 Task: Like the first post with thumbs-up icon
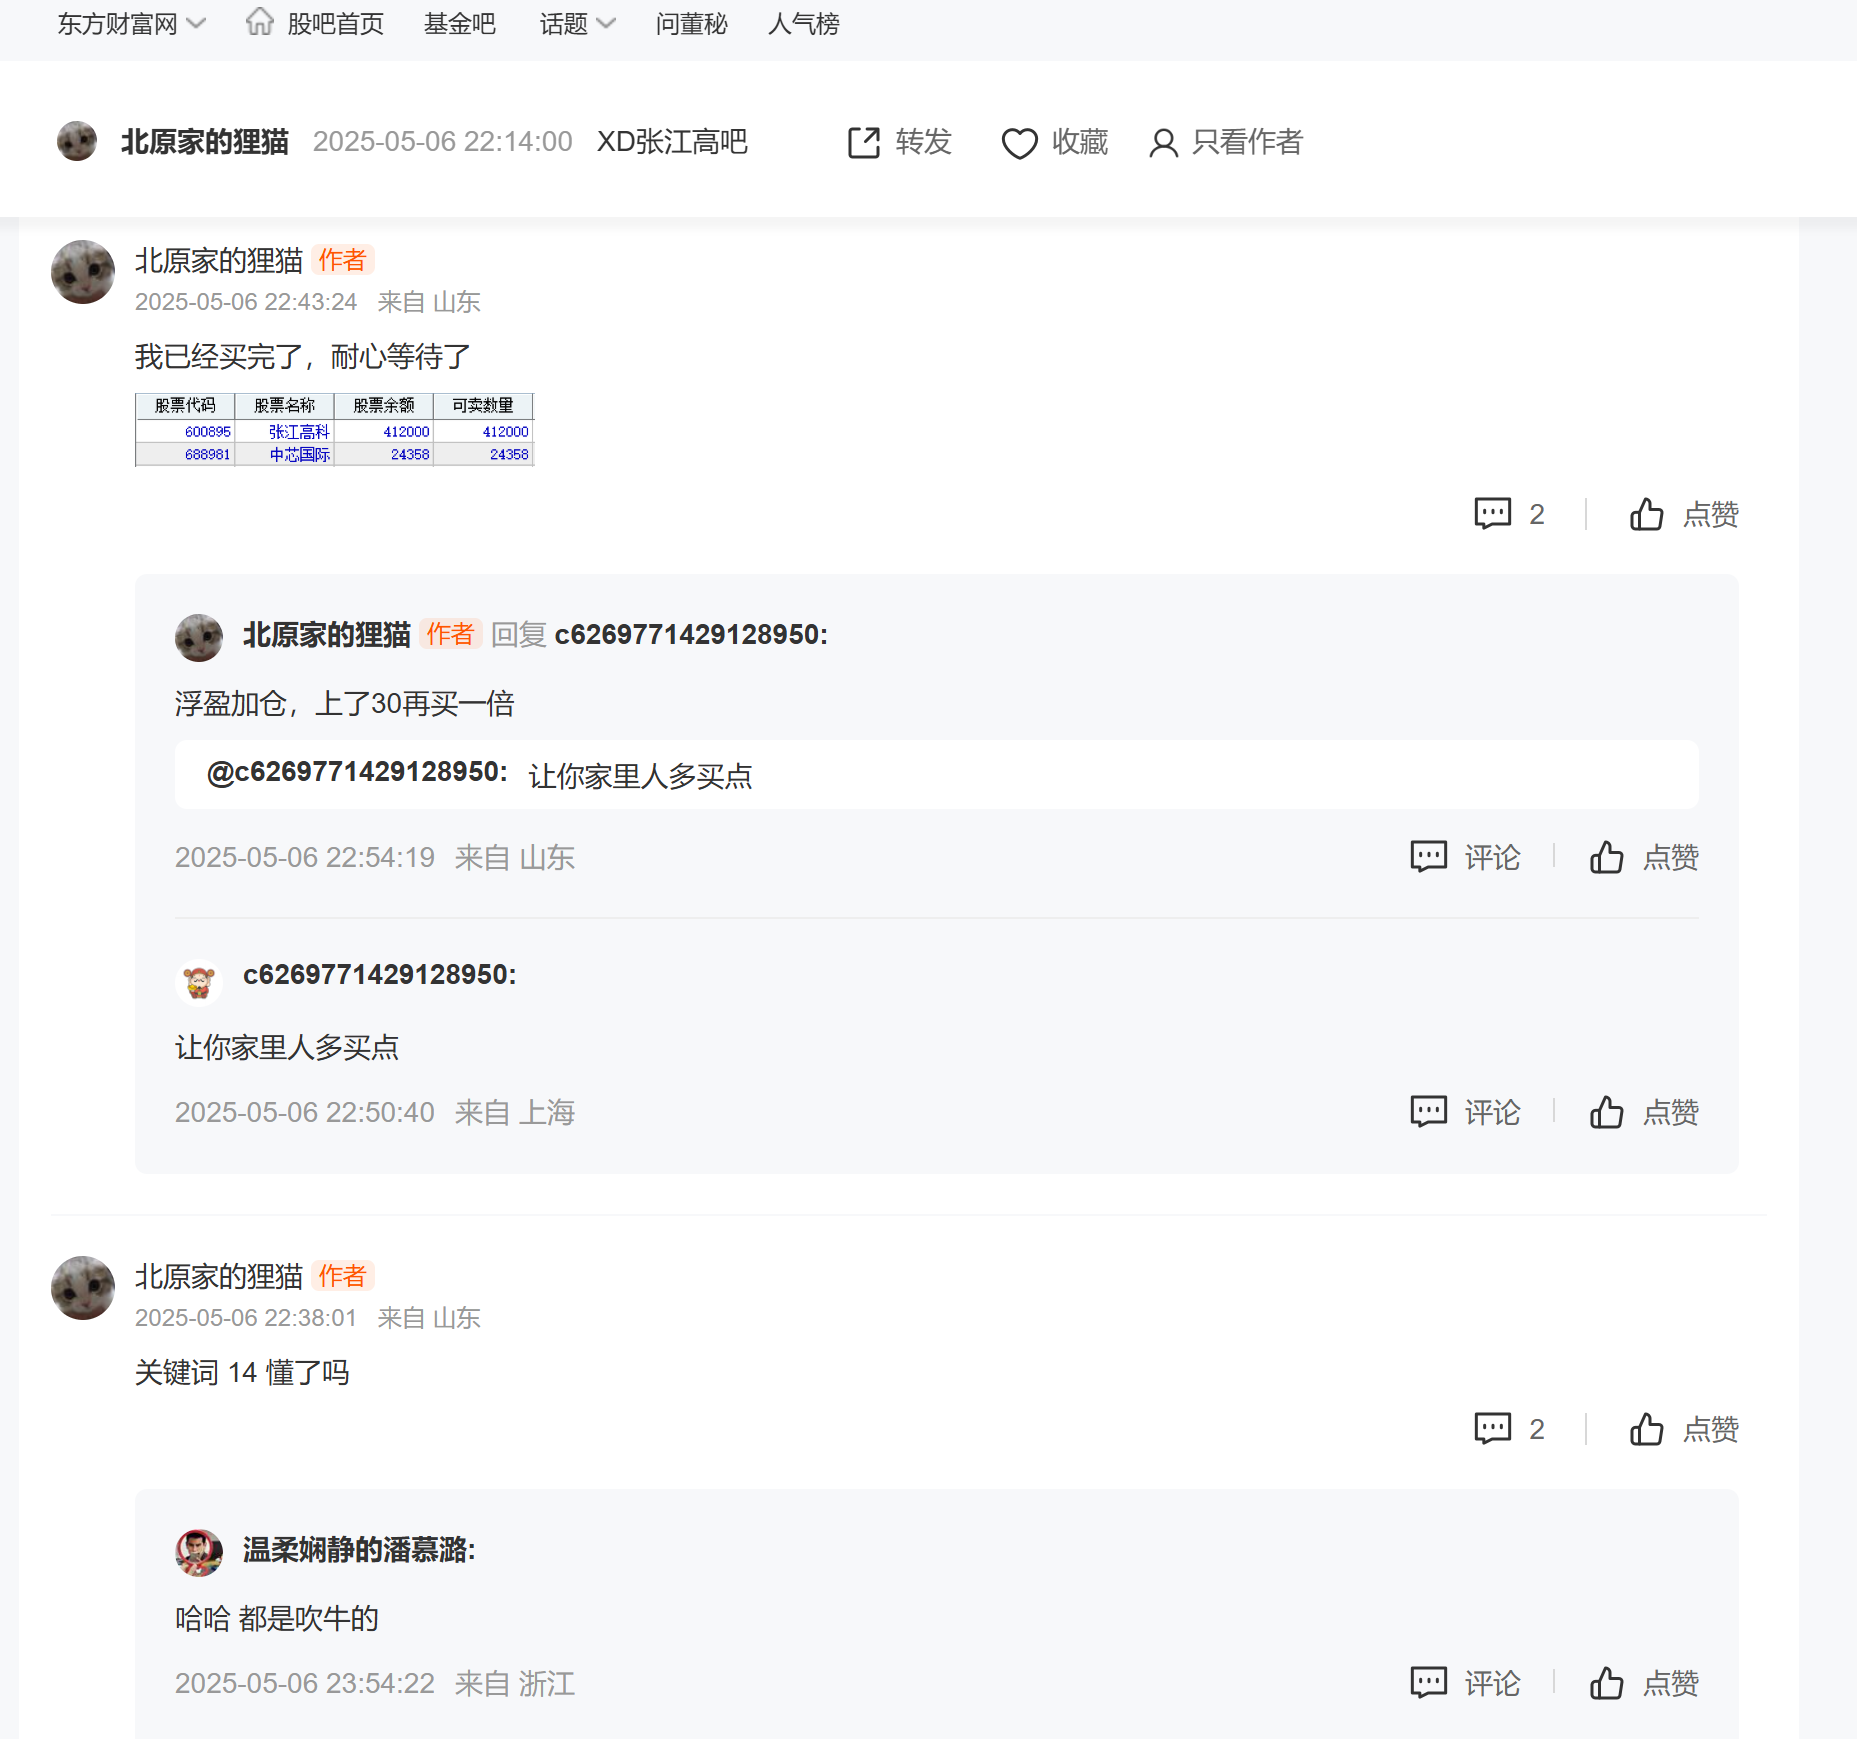(x=1646, y=514)
